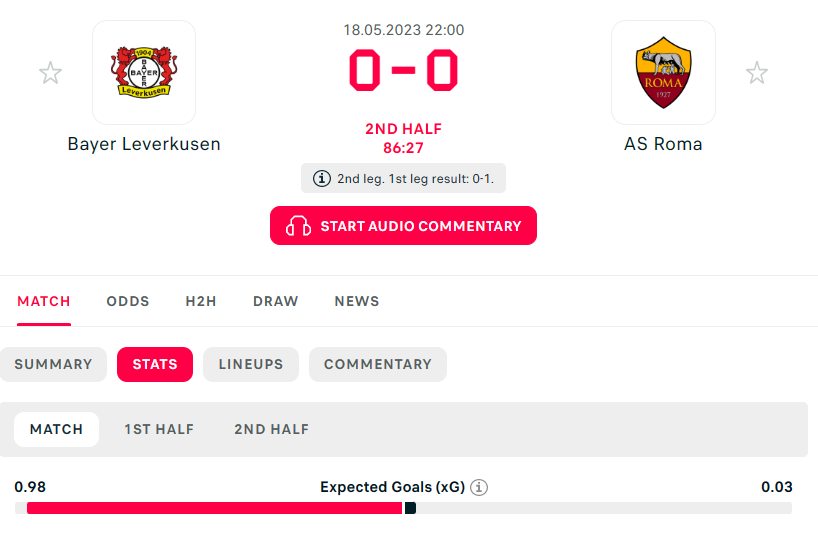Favorite AS Roma with the star icon
This screenshot has height=534, width=818.
[x=757, y=73]
